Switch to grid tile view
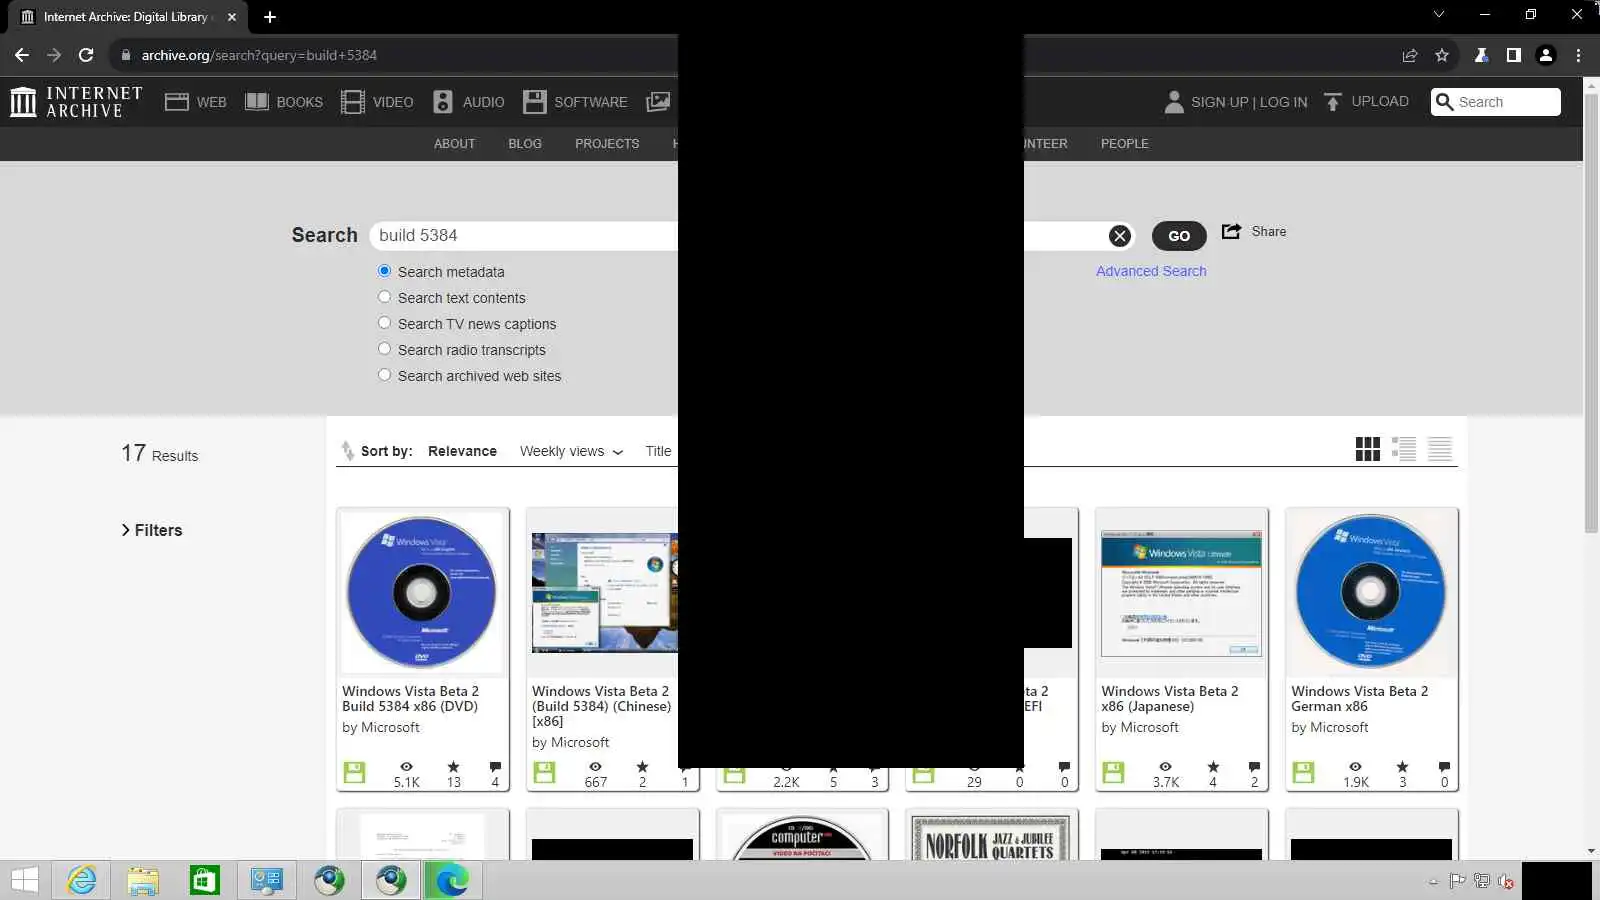Viewport: 1600px width, 900px height. click(x=1368, y=449)
